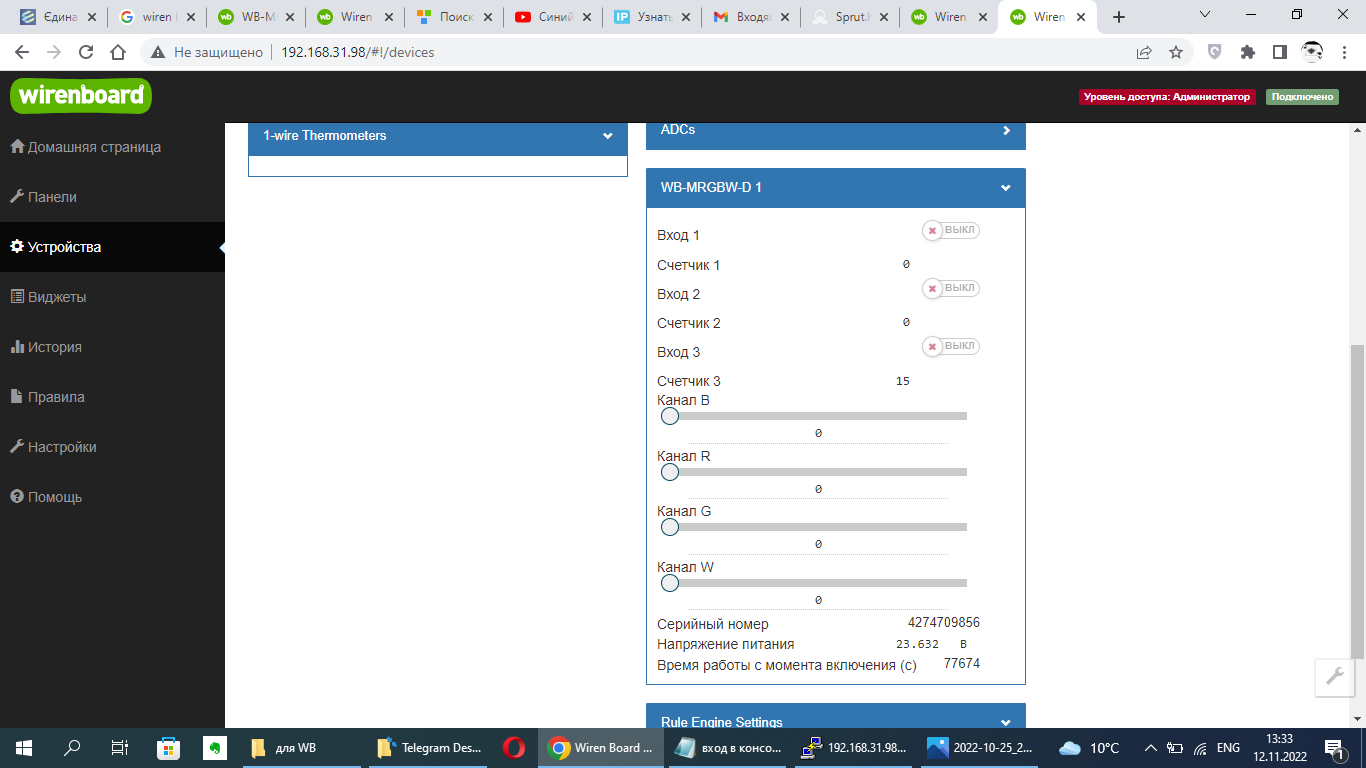Open the вход в консоль notepad window
This screenshot has height=768, width=1366.
pos(728,747)
